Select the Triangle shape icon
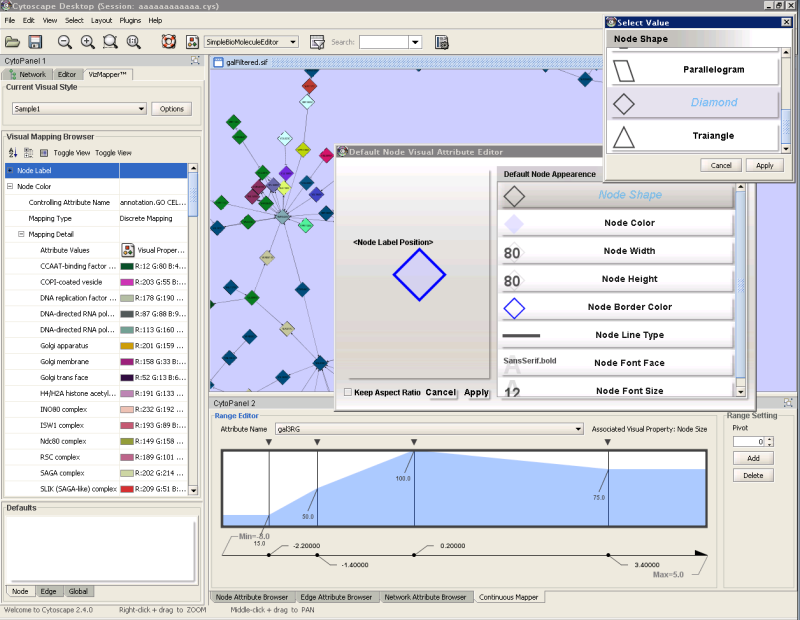Viewport: 800px width, 620px height. [x=624, y=136]
